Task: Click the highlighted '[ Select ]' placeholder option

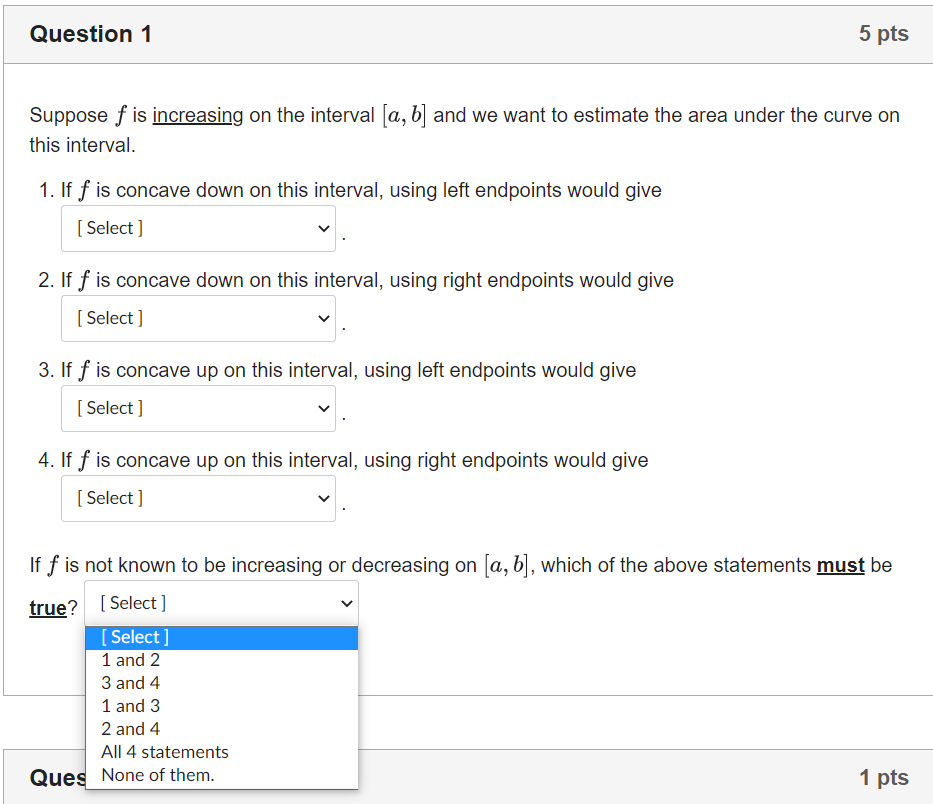Action: [135, 637]
